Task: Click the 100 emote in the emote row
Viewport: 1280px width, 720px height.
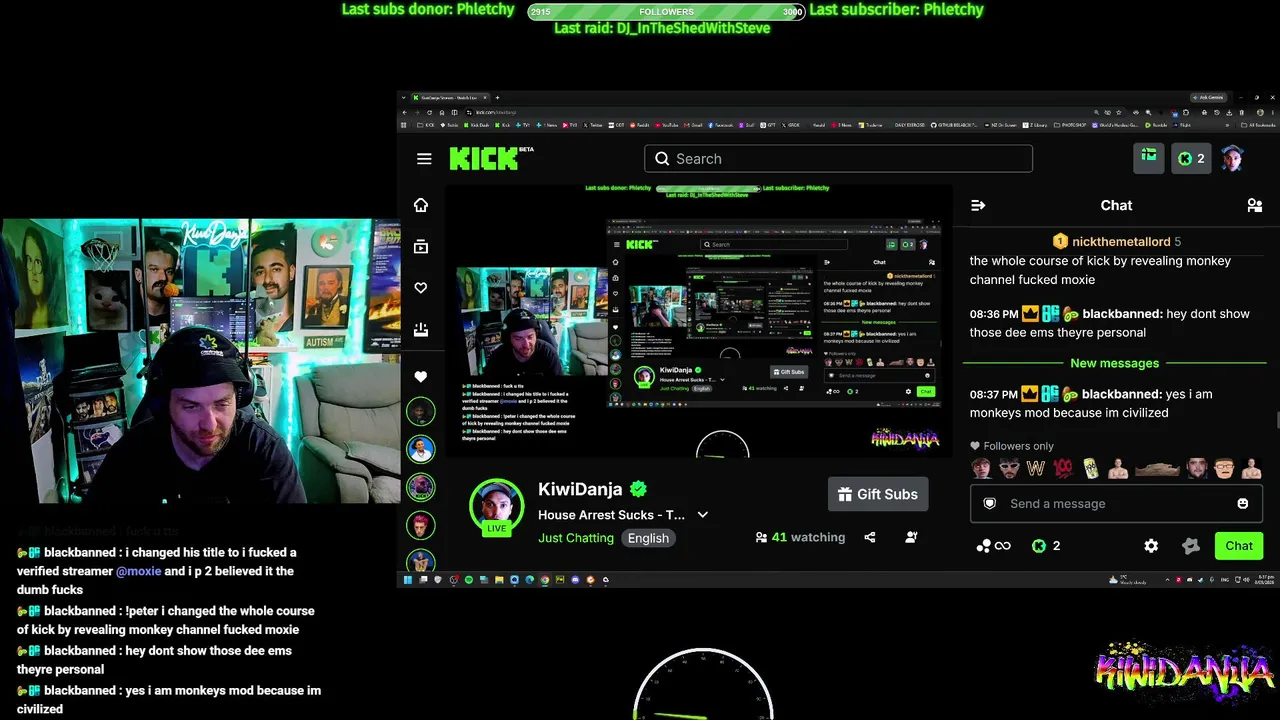Action: click(x=1063, y=468)
